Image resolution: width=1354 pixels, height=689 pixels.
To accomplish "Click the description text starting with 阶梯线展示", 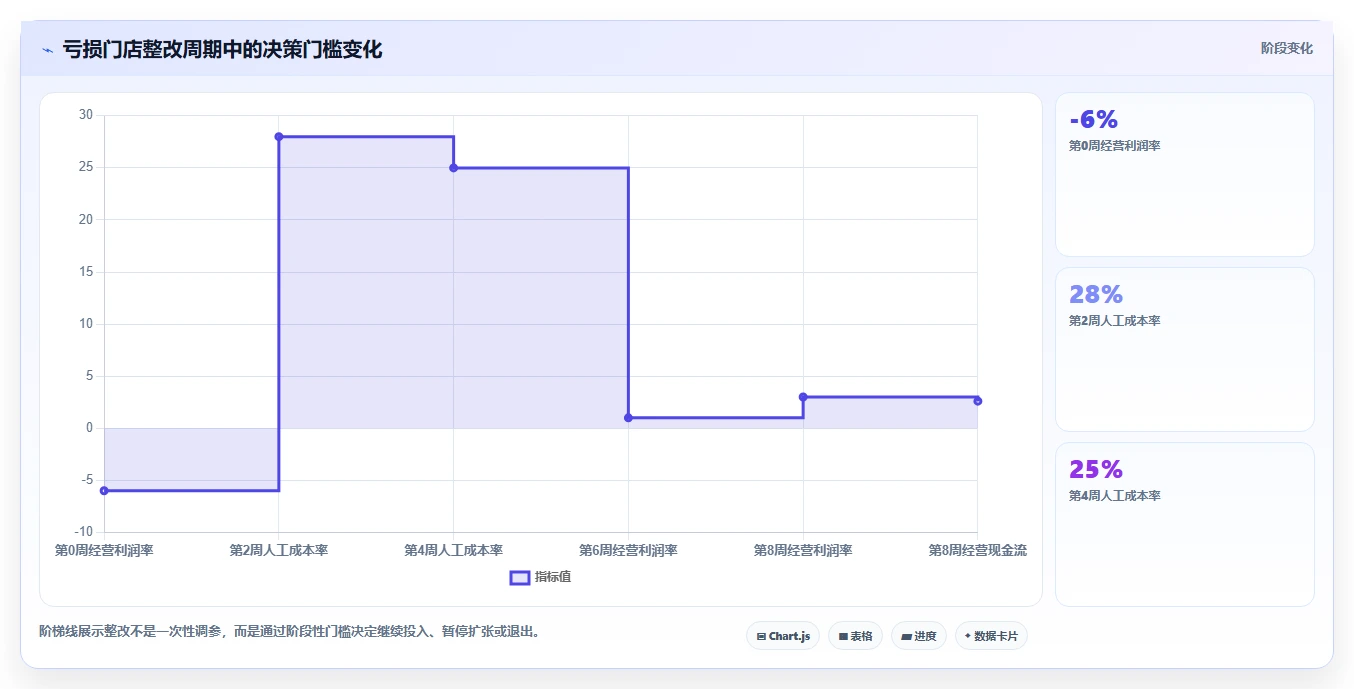I will [290, 632].
